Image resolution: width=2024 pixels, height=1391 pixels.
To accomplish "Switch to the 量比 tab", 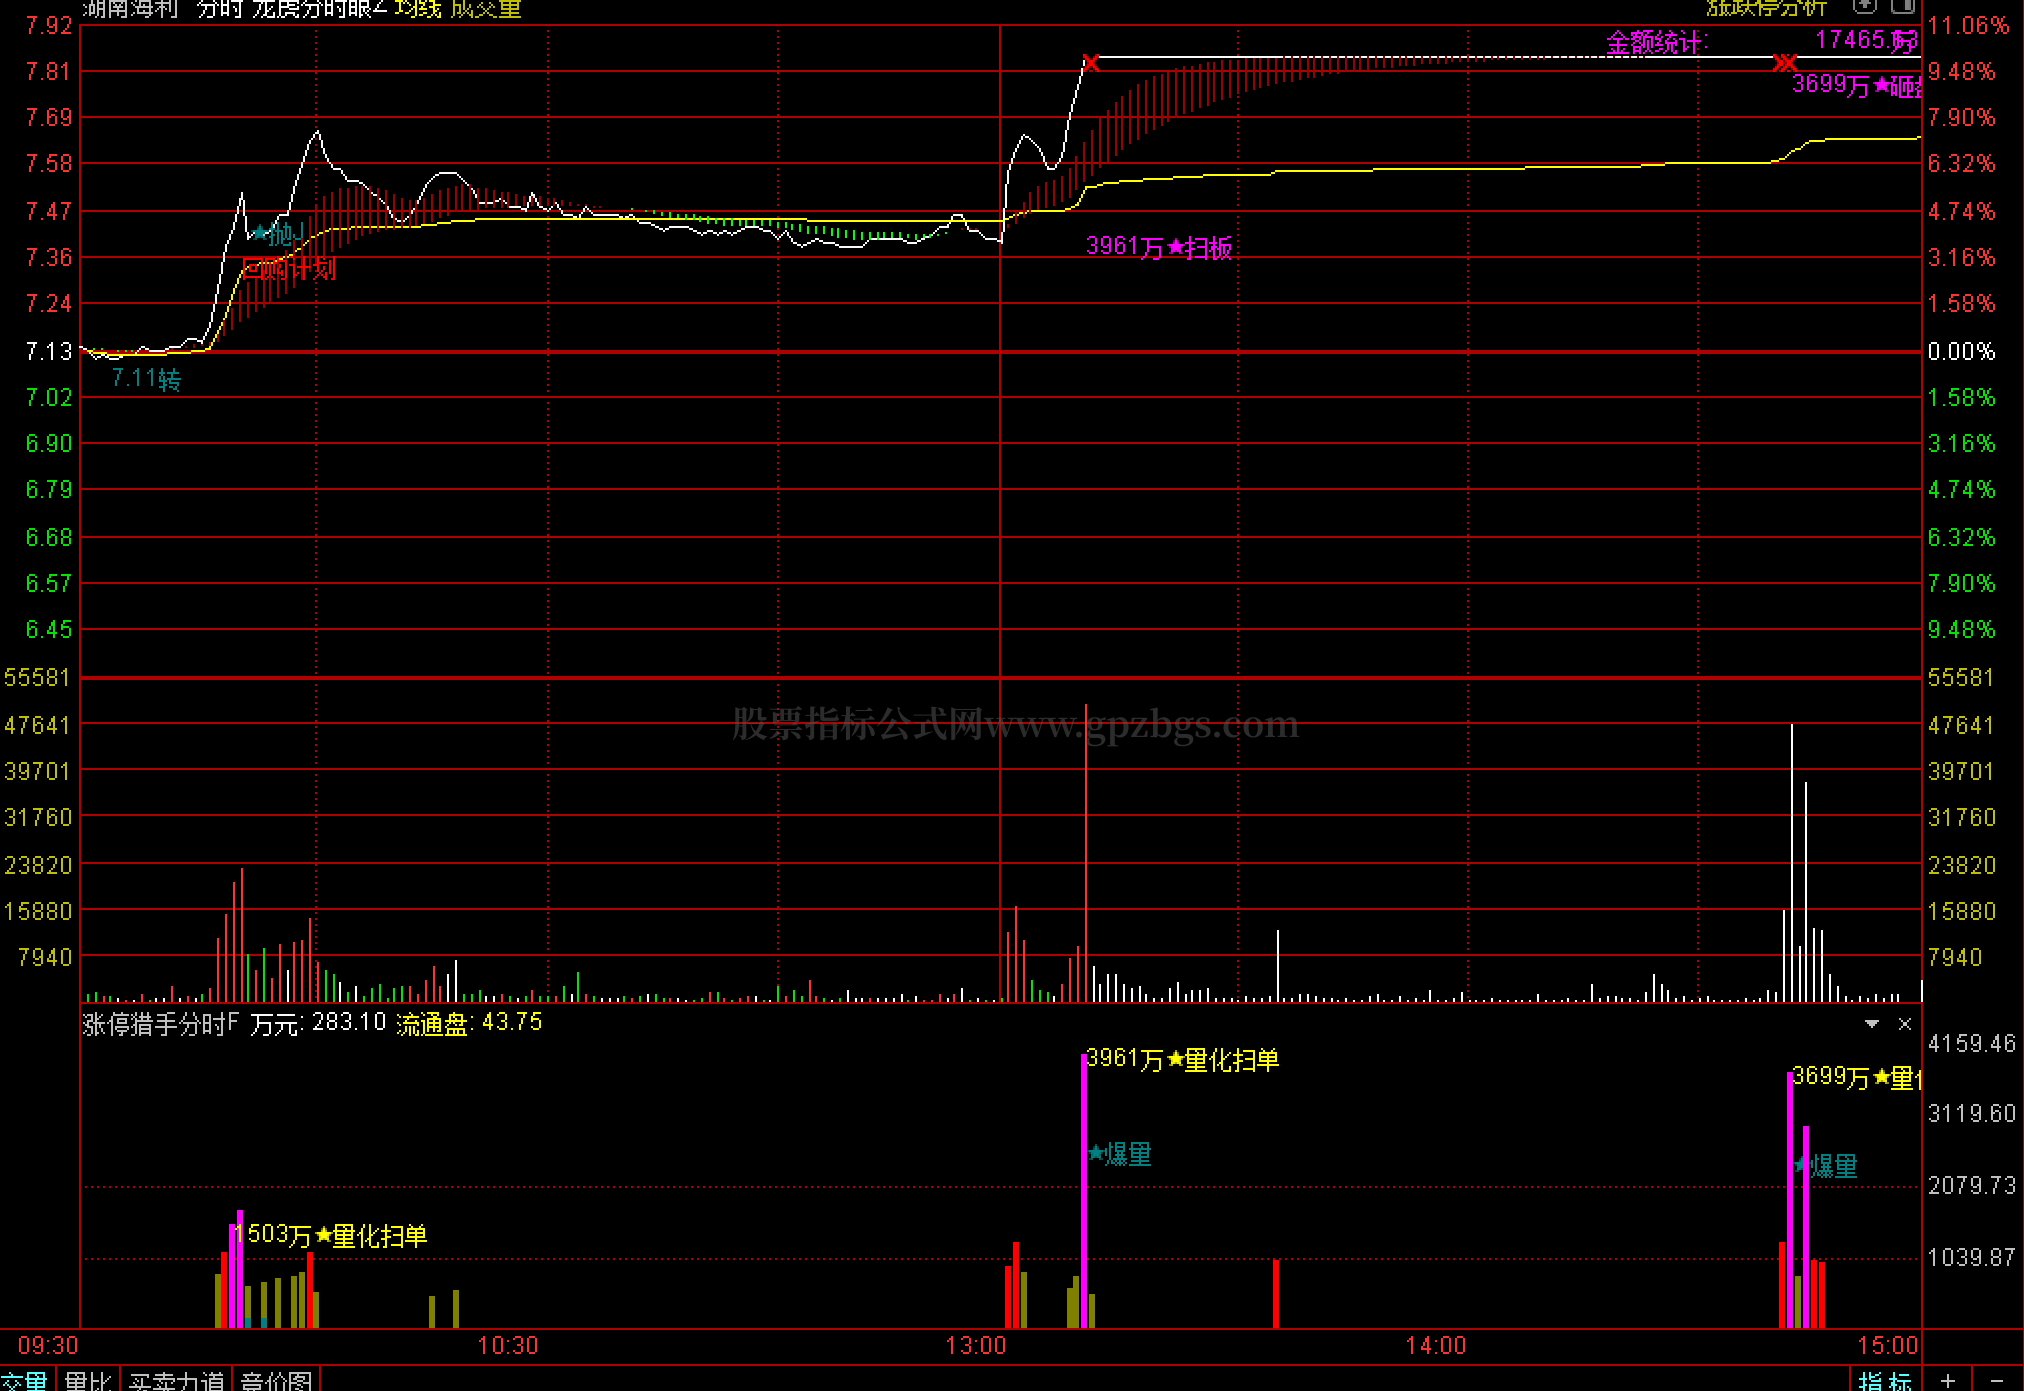I will coord(87,1381).
